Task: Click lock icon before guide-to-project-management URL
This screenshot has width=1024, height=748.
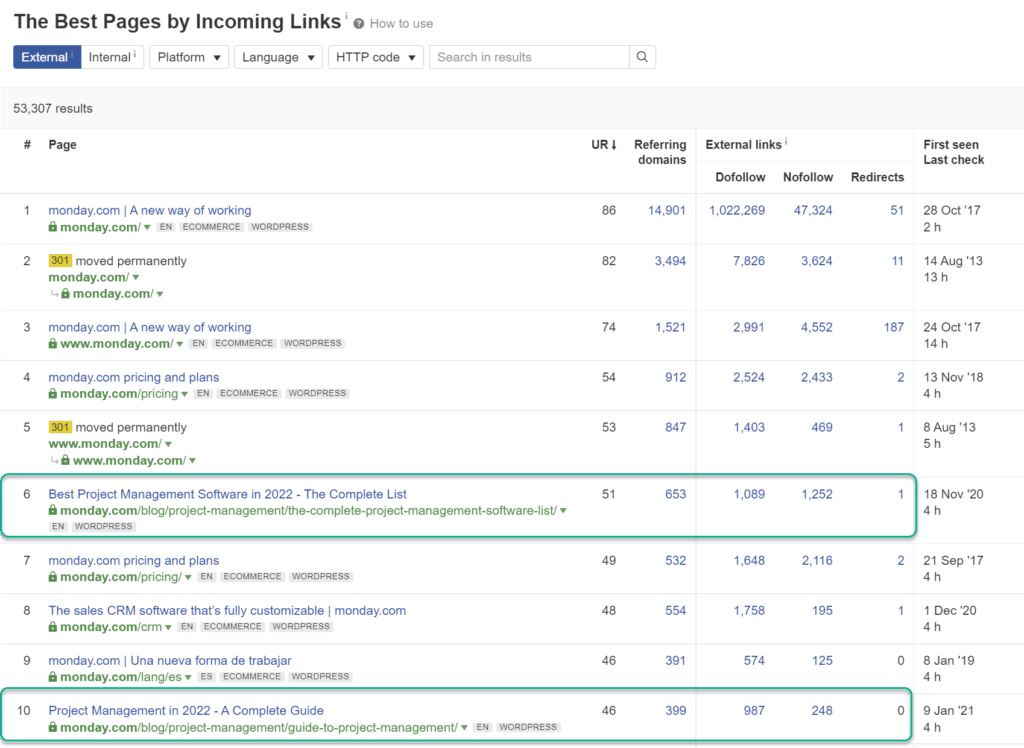Action: pyautogui.click(x=53, y=727)
